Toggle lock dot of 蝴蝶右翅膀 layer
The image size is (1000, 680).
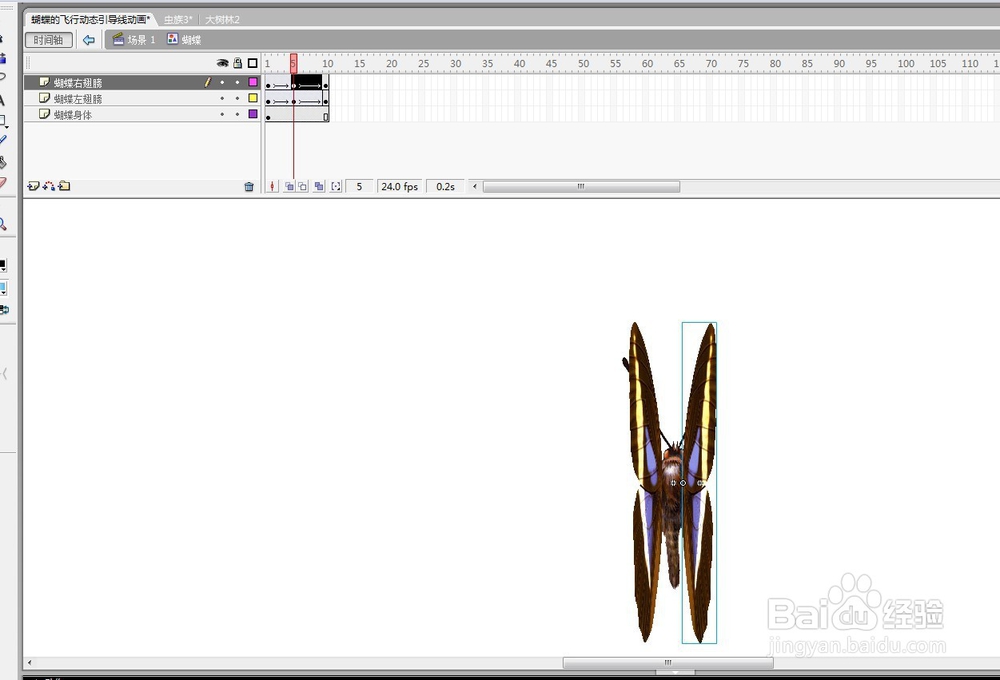click(x=237, y=82)
